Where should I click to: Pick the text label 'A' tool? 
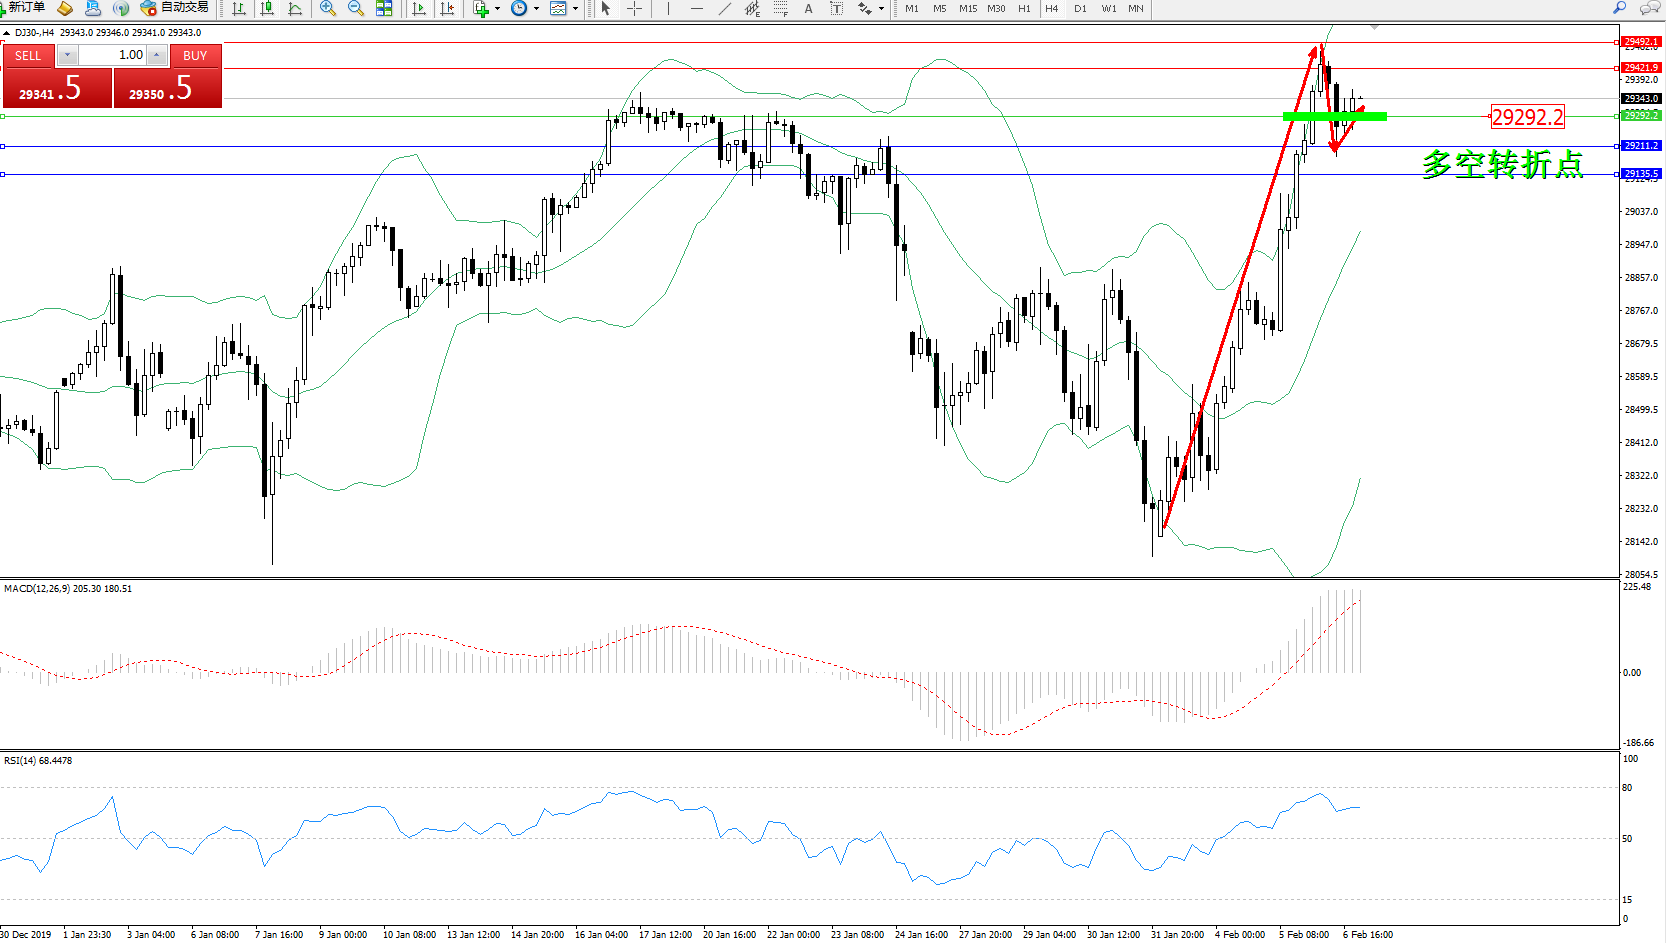coord(808,9)
